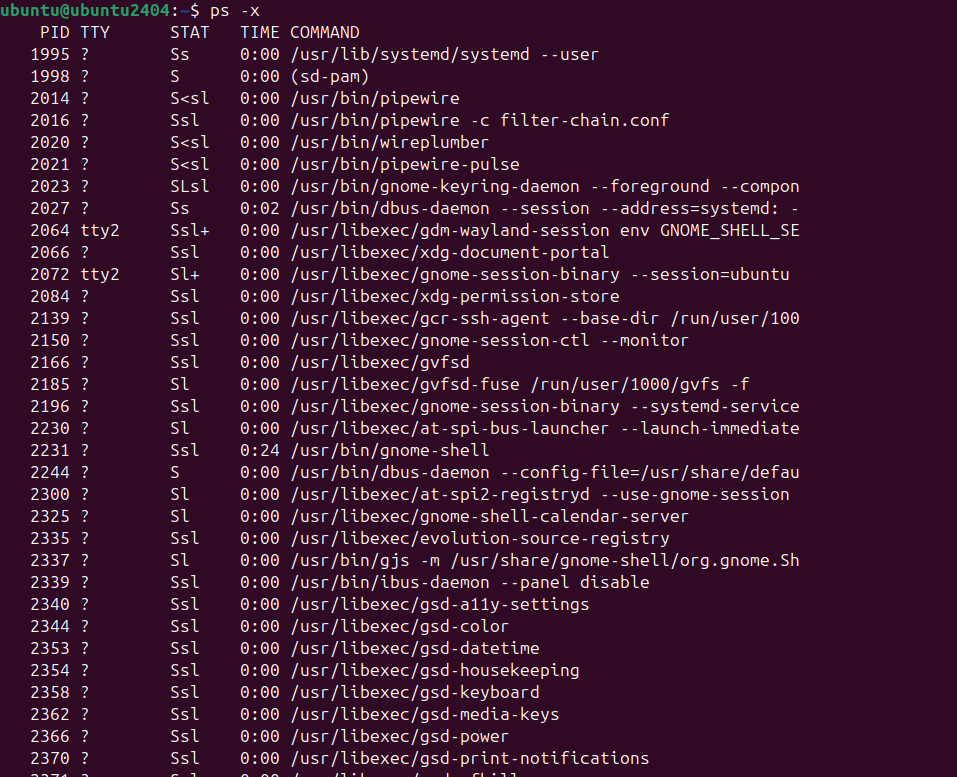957x777 pixels.
Task: Click the /usr/bin/wireplumber command path
Action: click(x=390, y=142)
